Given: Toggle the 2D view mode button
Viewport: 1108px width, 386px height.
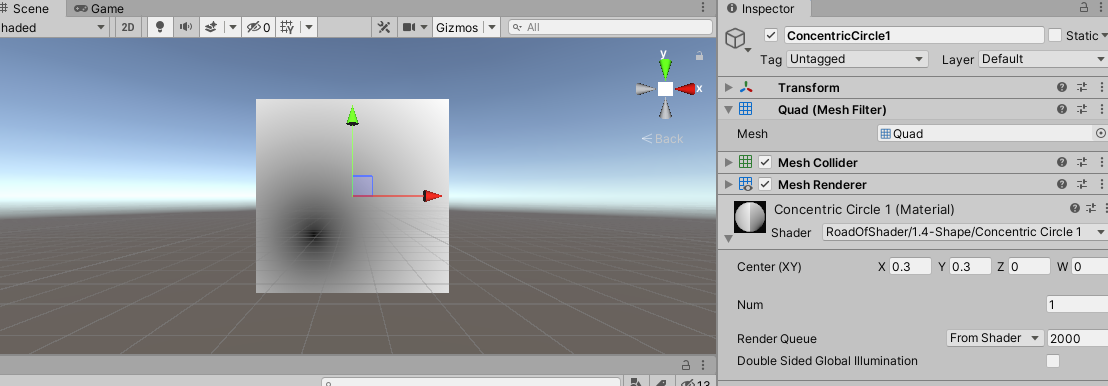Looking at the screenshot, I should click(x=128, y=27).
